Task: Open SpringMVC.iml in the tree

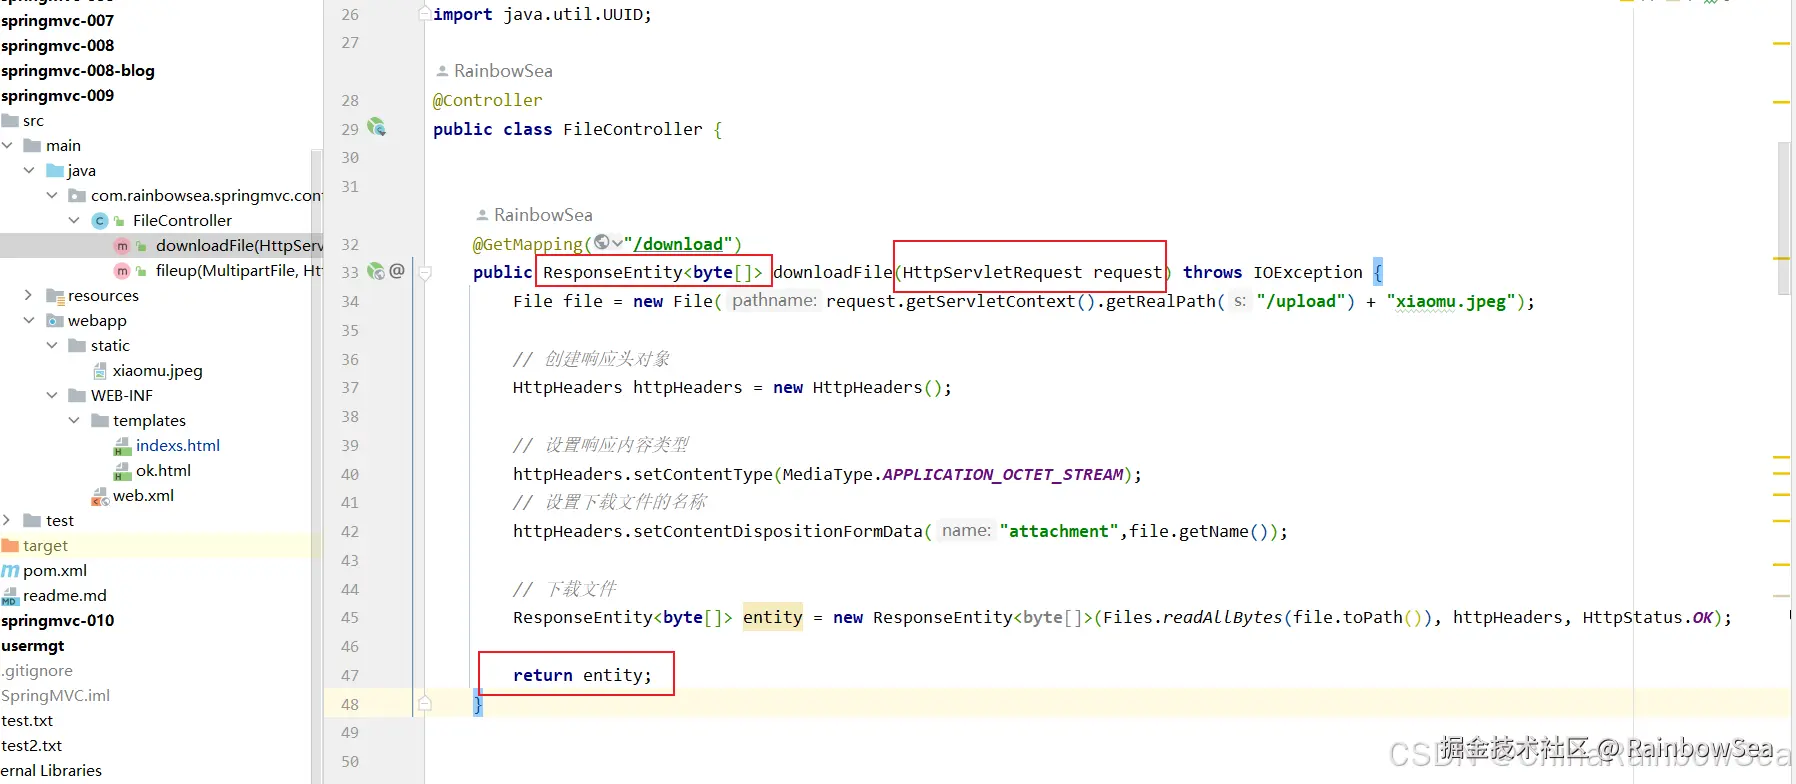Action: (x=56, y=695)
